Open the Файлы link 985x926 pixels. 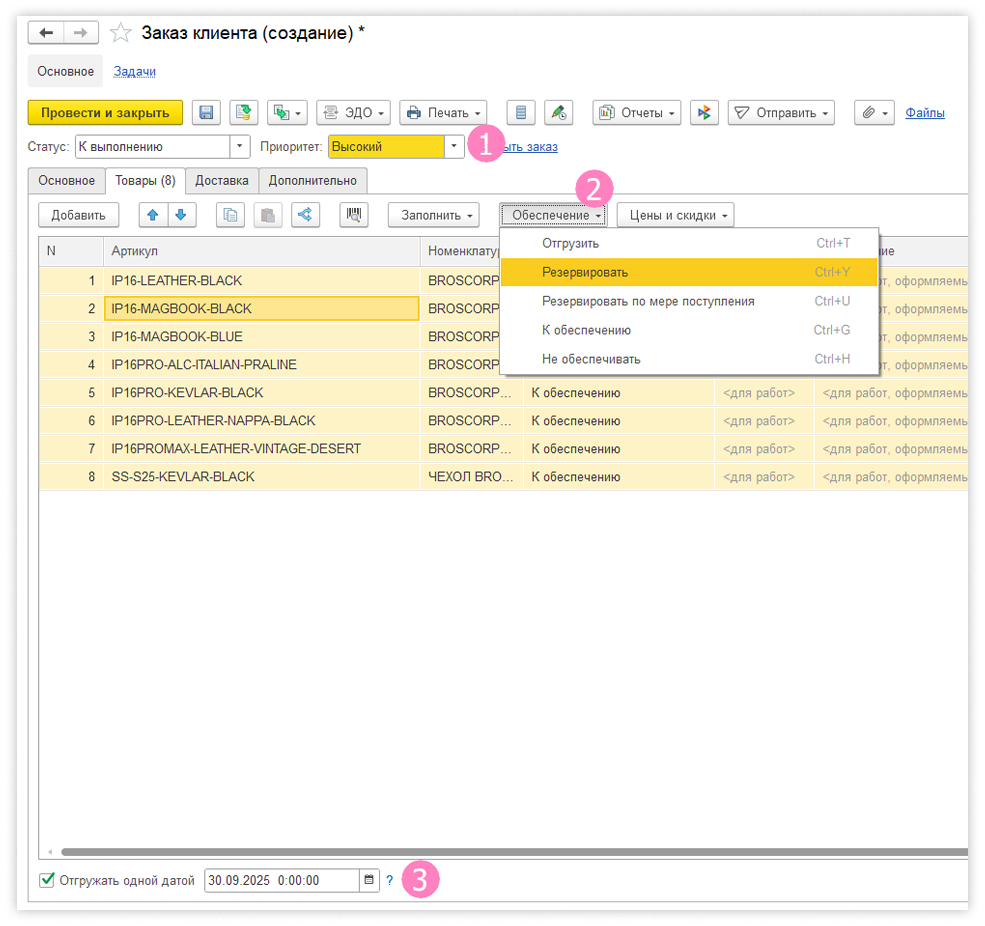[x=925, y=113]
